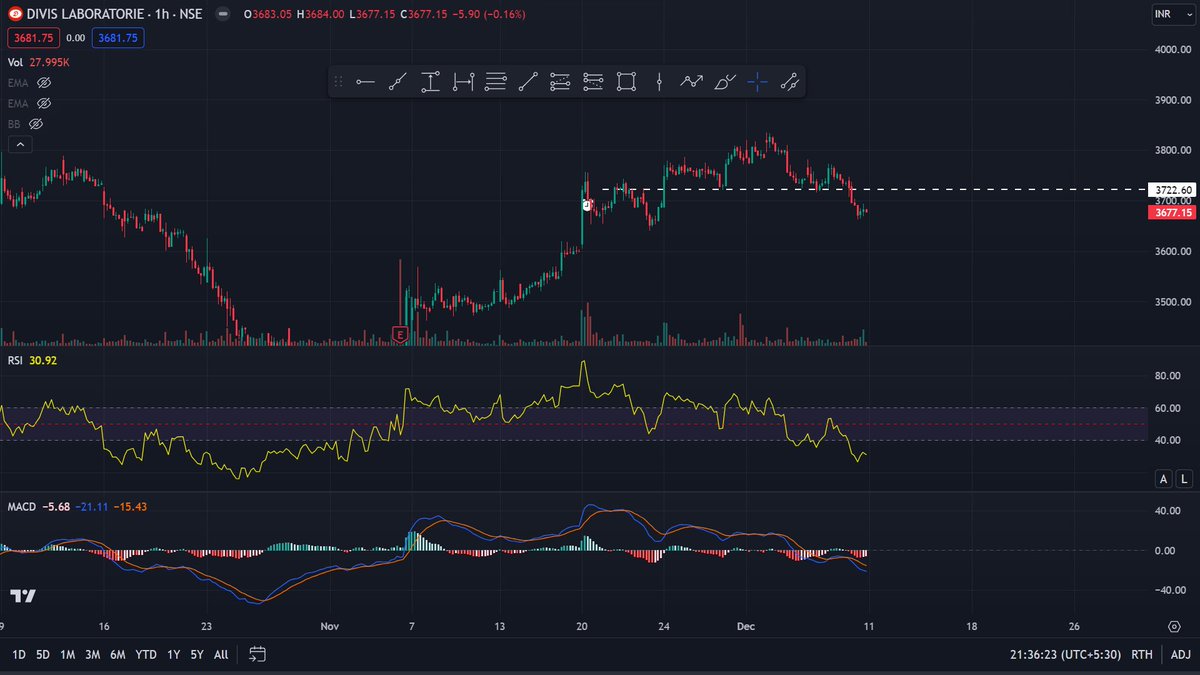Image resolution: width=1200 pixels, height=675 pixels.
Task: Open the go-to-date calendar icon
Action: click(257, 655)
